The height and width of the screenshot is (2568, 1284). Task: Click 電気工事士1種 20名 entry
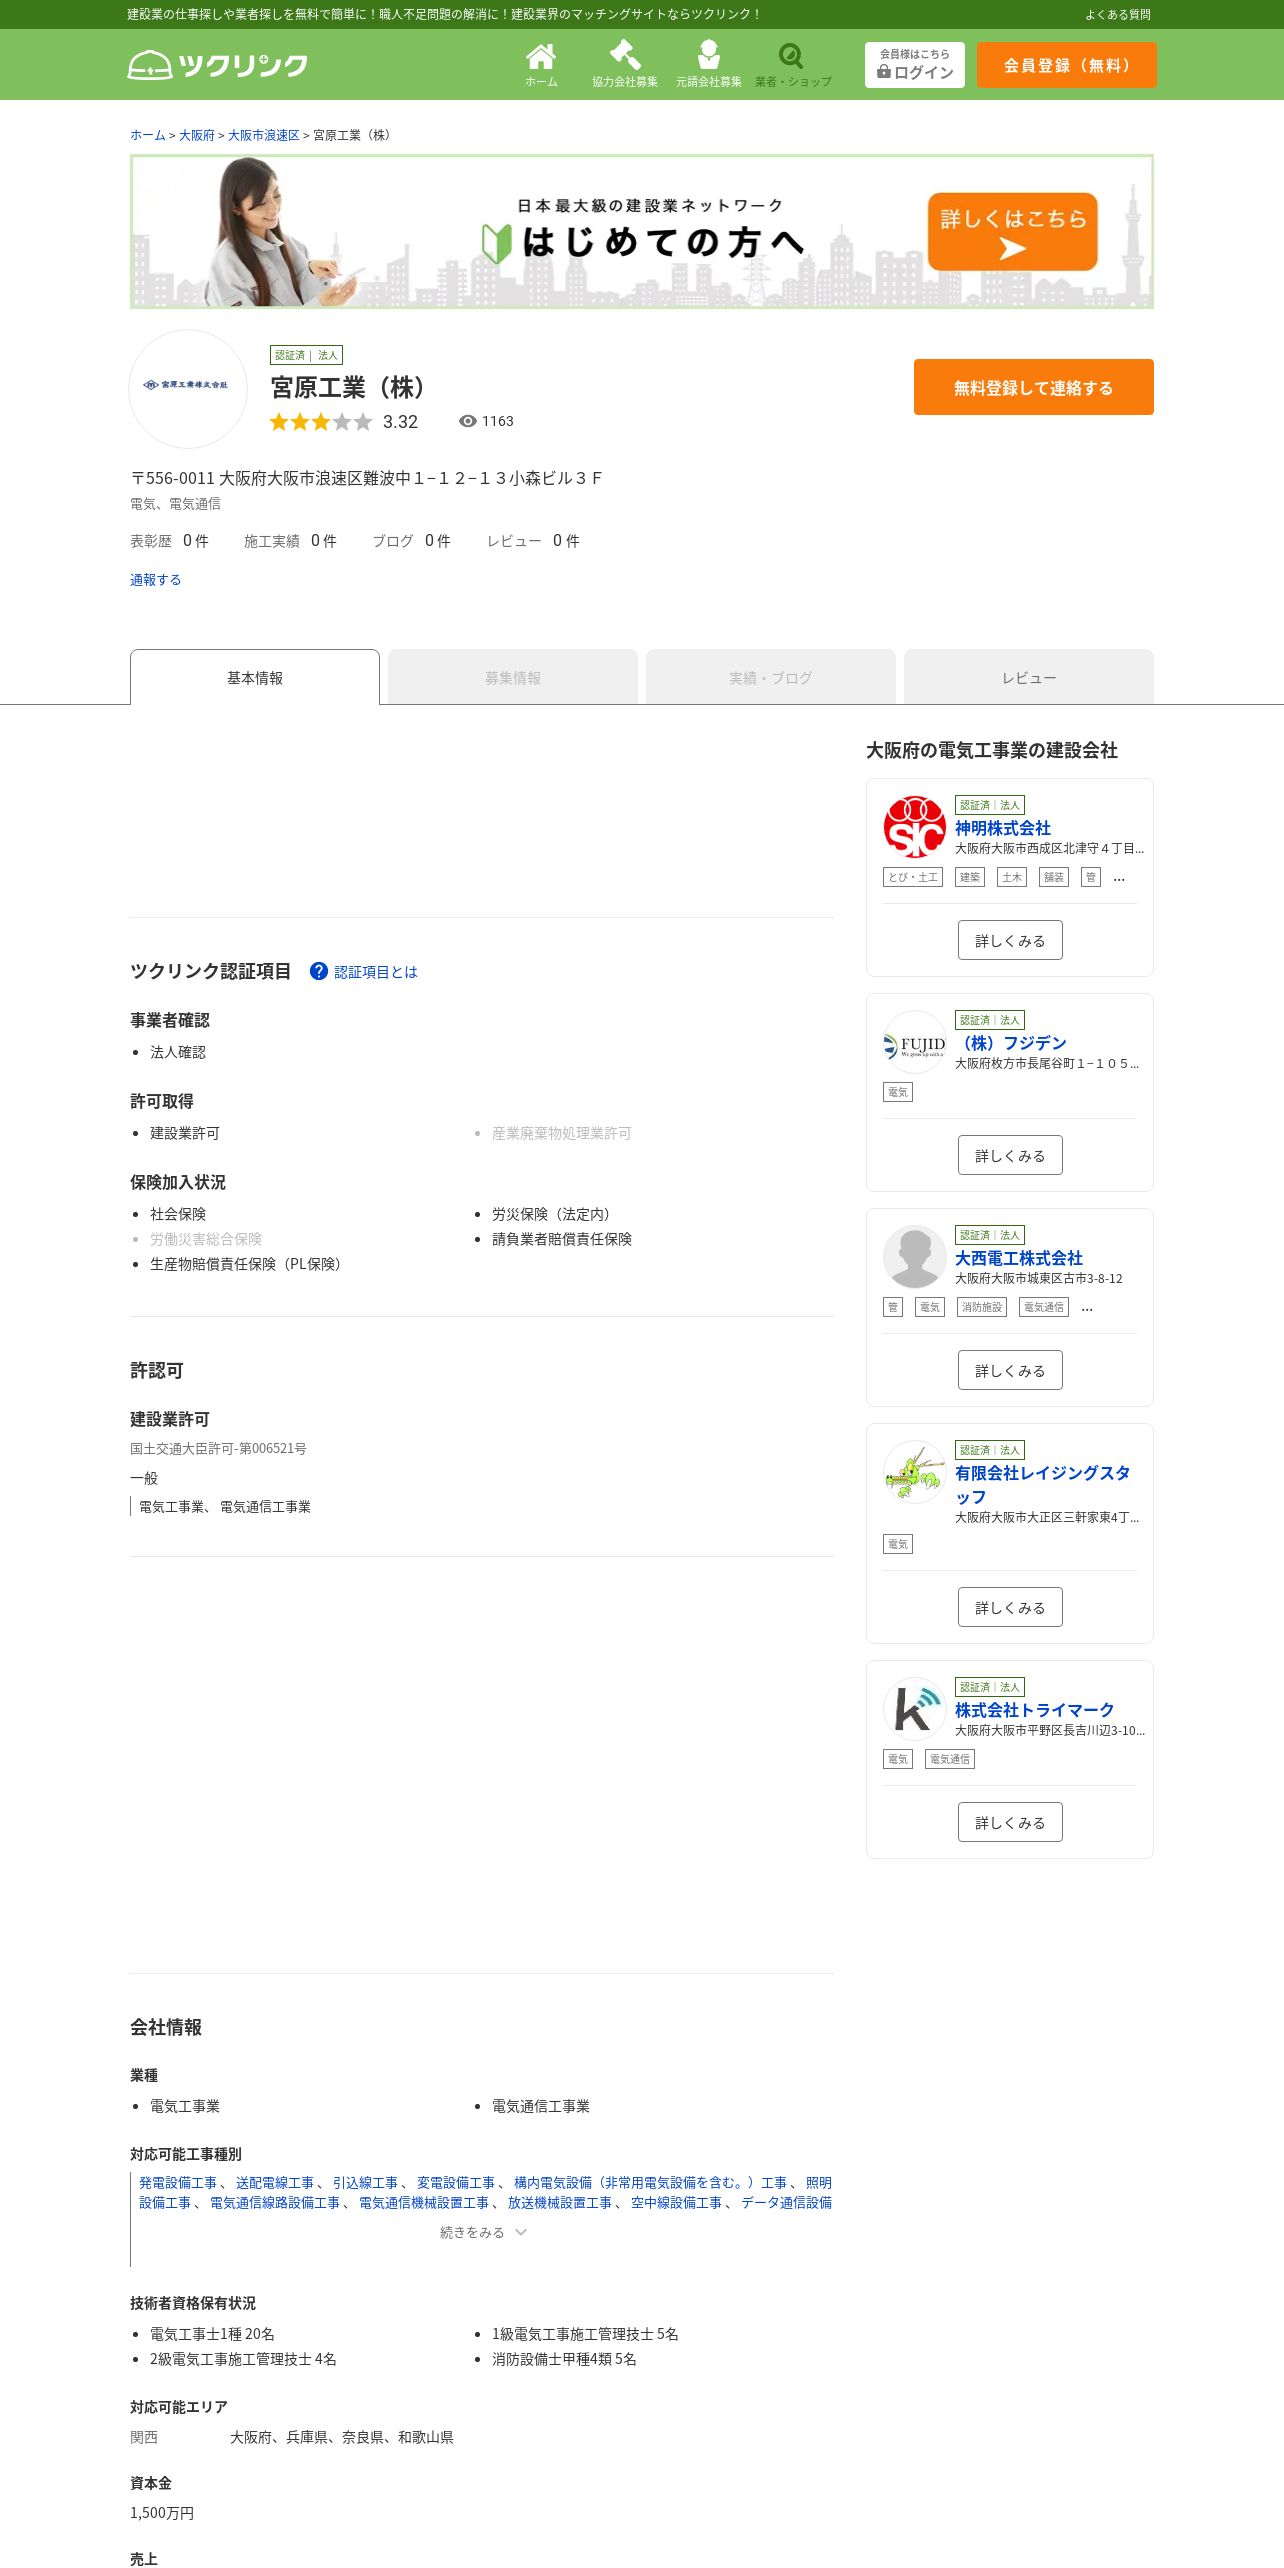pyautogui.click(x=212, y=2334)
